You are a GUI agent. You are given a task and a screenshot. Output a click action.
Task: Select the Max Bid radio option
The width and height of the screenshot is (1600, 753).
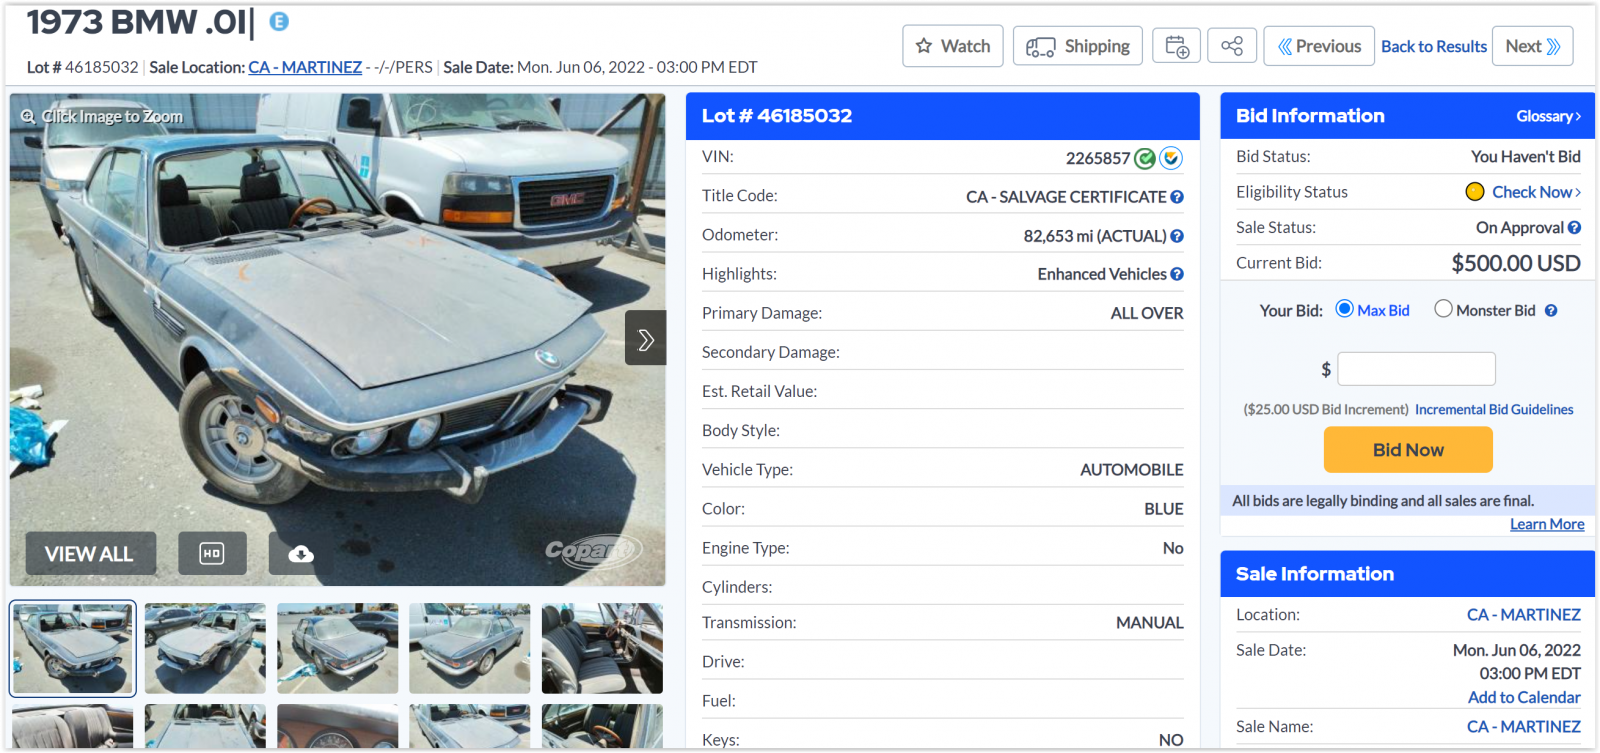coord(1344,309)
